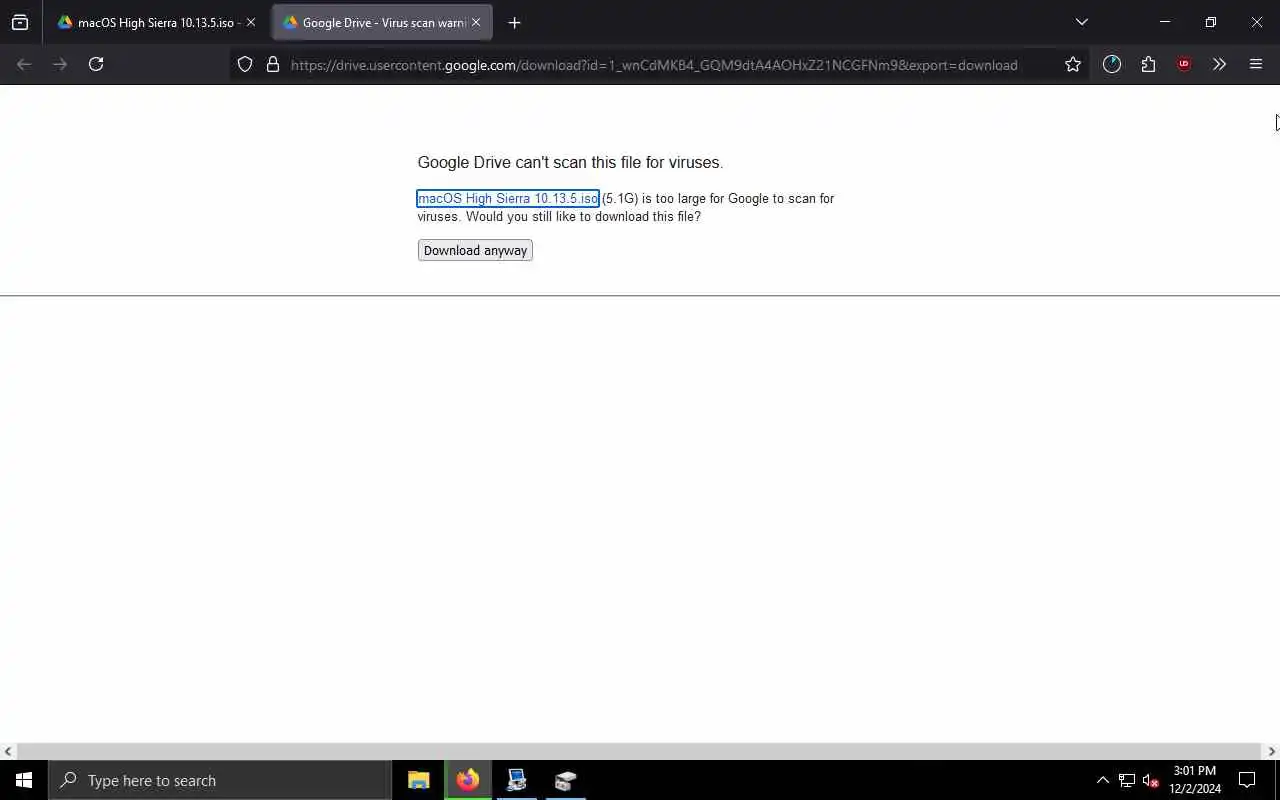
Task: Click the scroll right arrow
Action: (x=1272, y=751)
